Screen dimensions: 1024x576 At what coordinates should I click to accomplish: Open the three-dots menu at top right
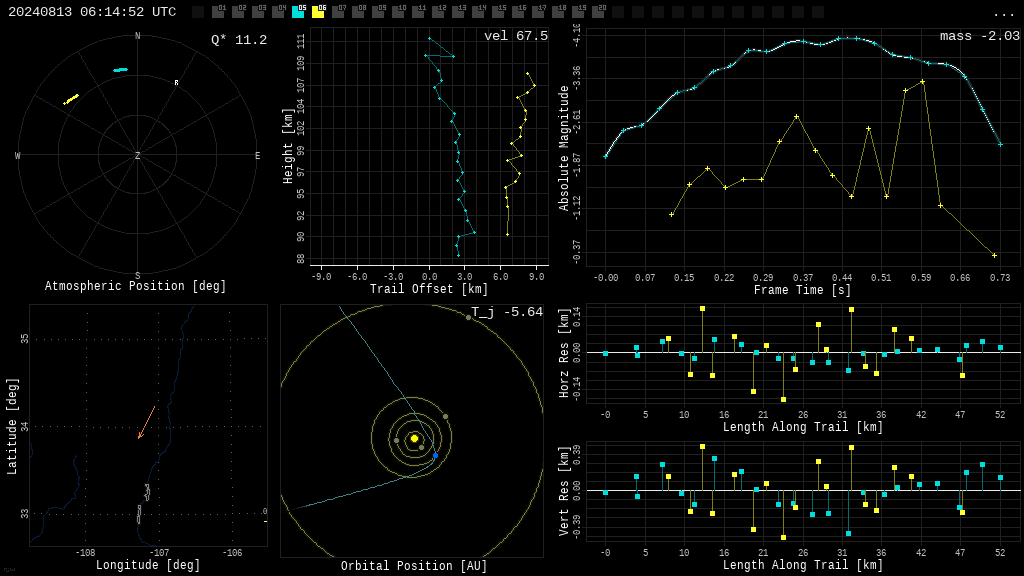1002,14
